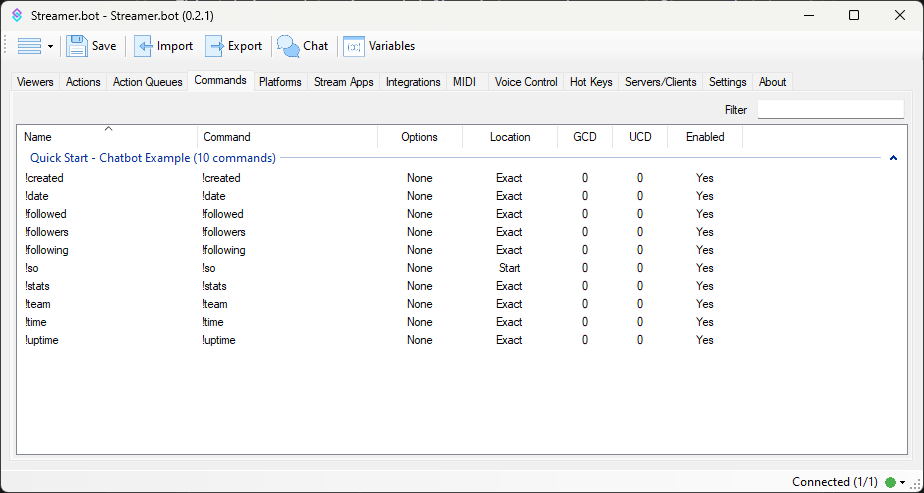
Task: Click the Save disk icon
Action: coord(77,46)
